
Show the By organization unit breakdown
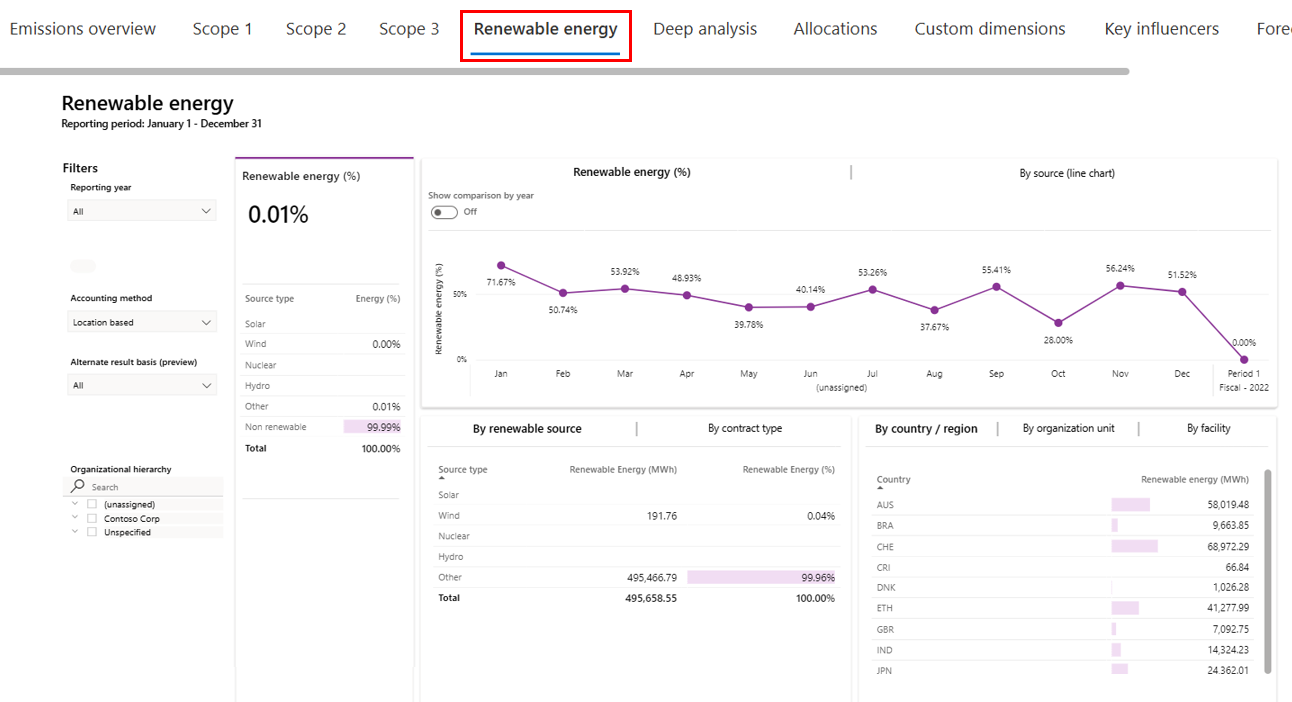[1070, 428]
